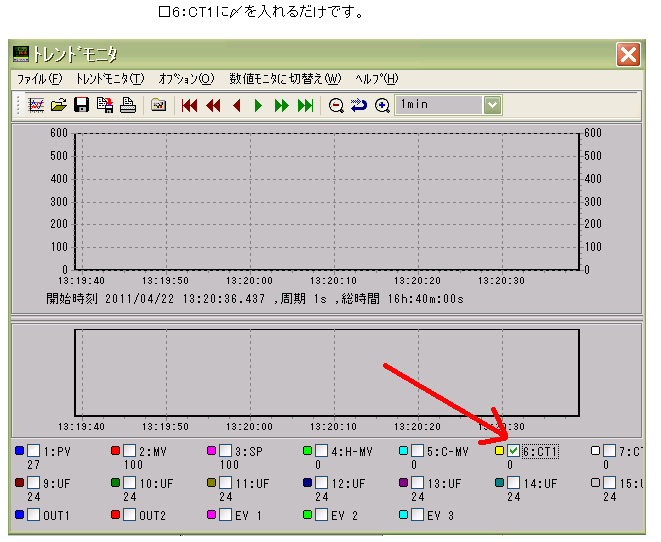Click the teal swatch beside 14:UF
This screenshot has width=661, height=542.
tap(500, 482)
